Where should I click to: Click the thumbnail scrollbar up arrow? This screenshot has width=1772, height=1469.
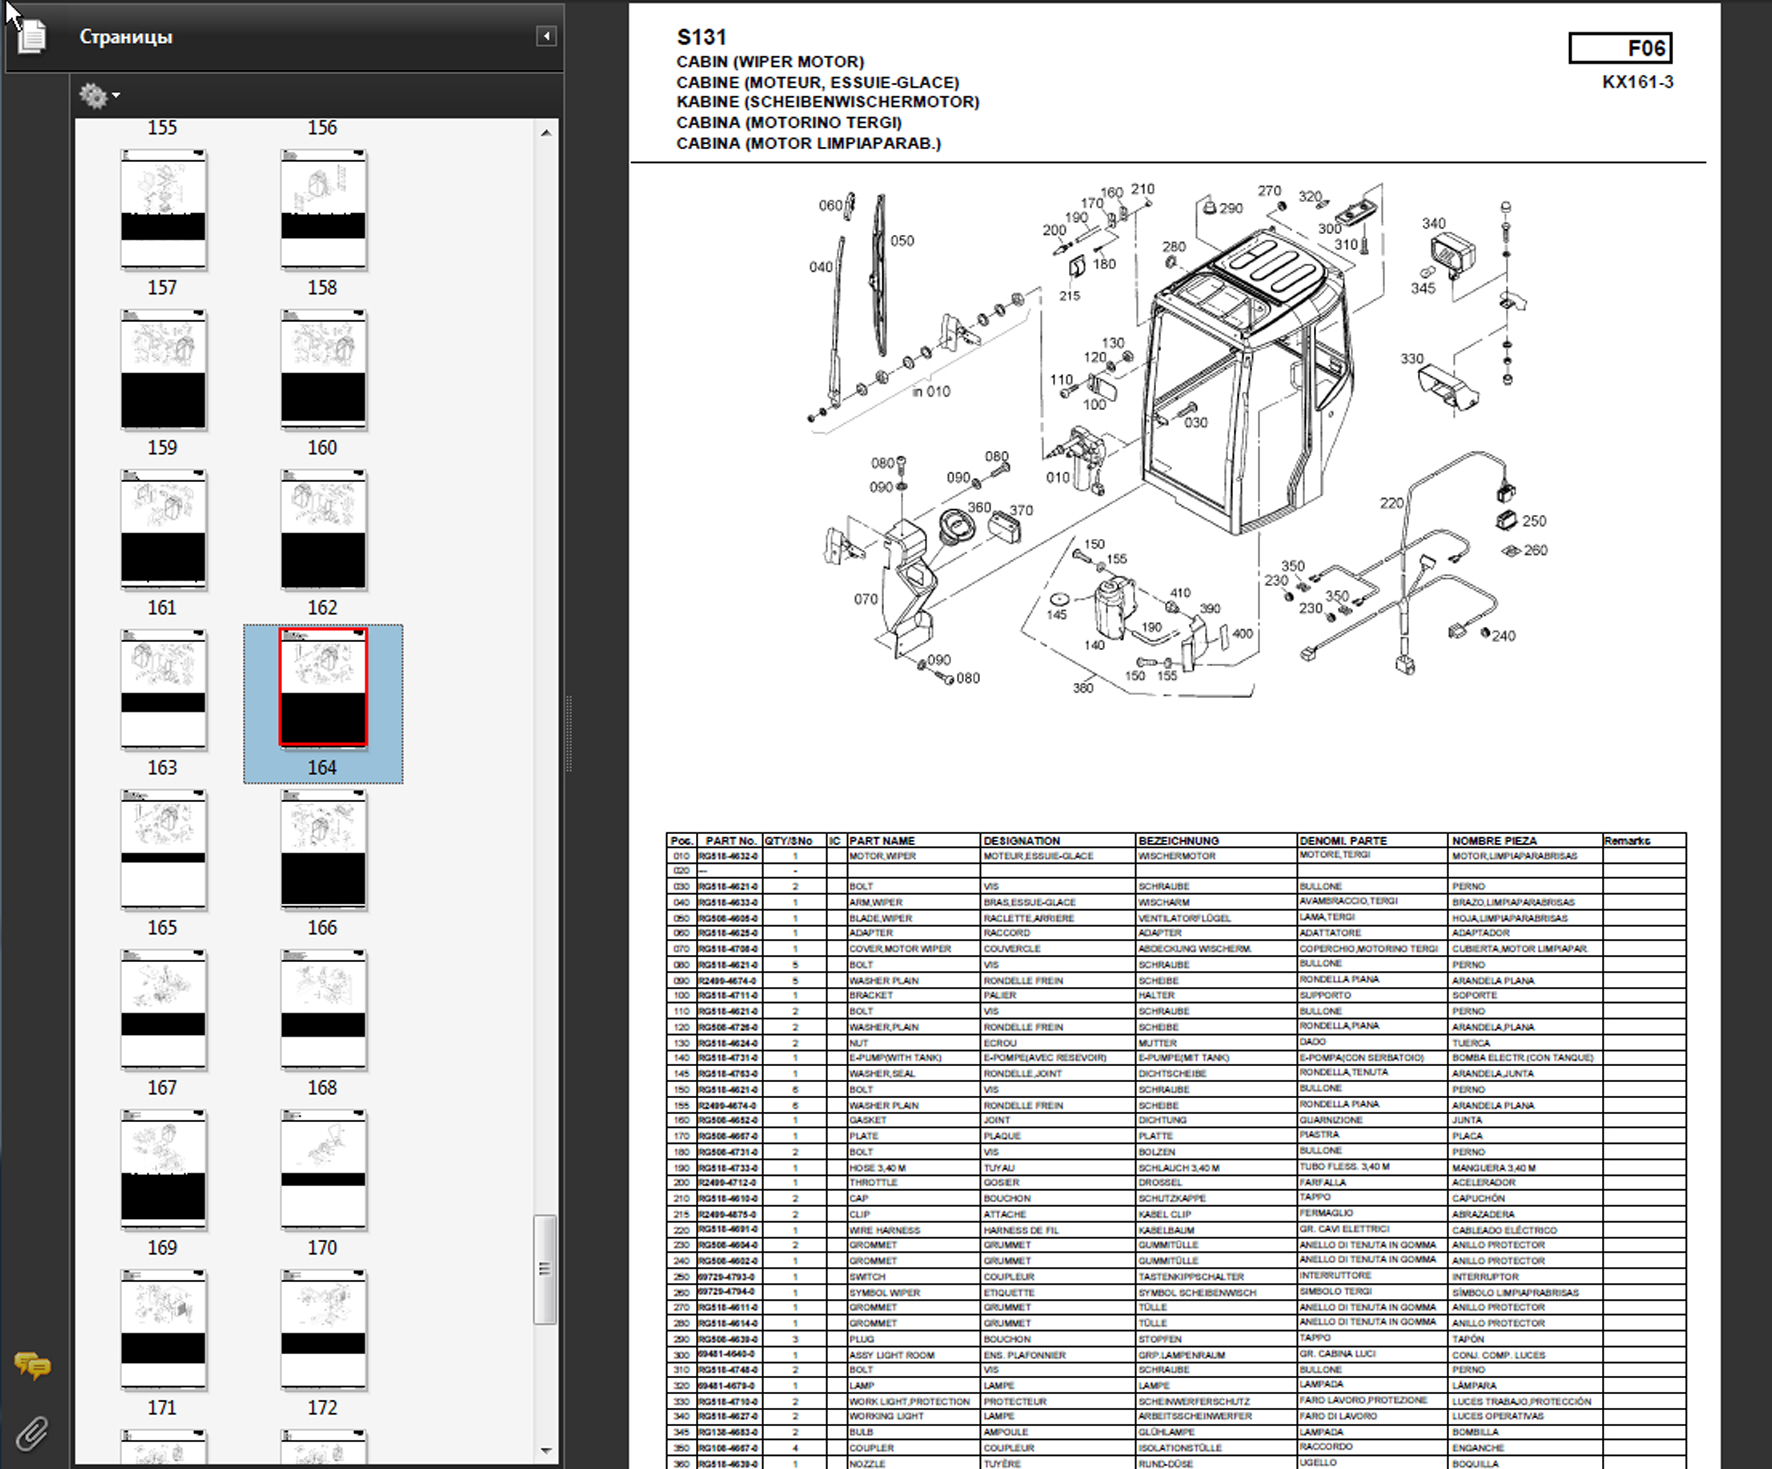546,133
